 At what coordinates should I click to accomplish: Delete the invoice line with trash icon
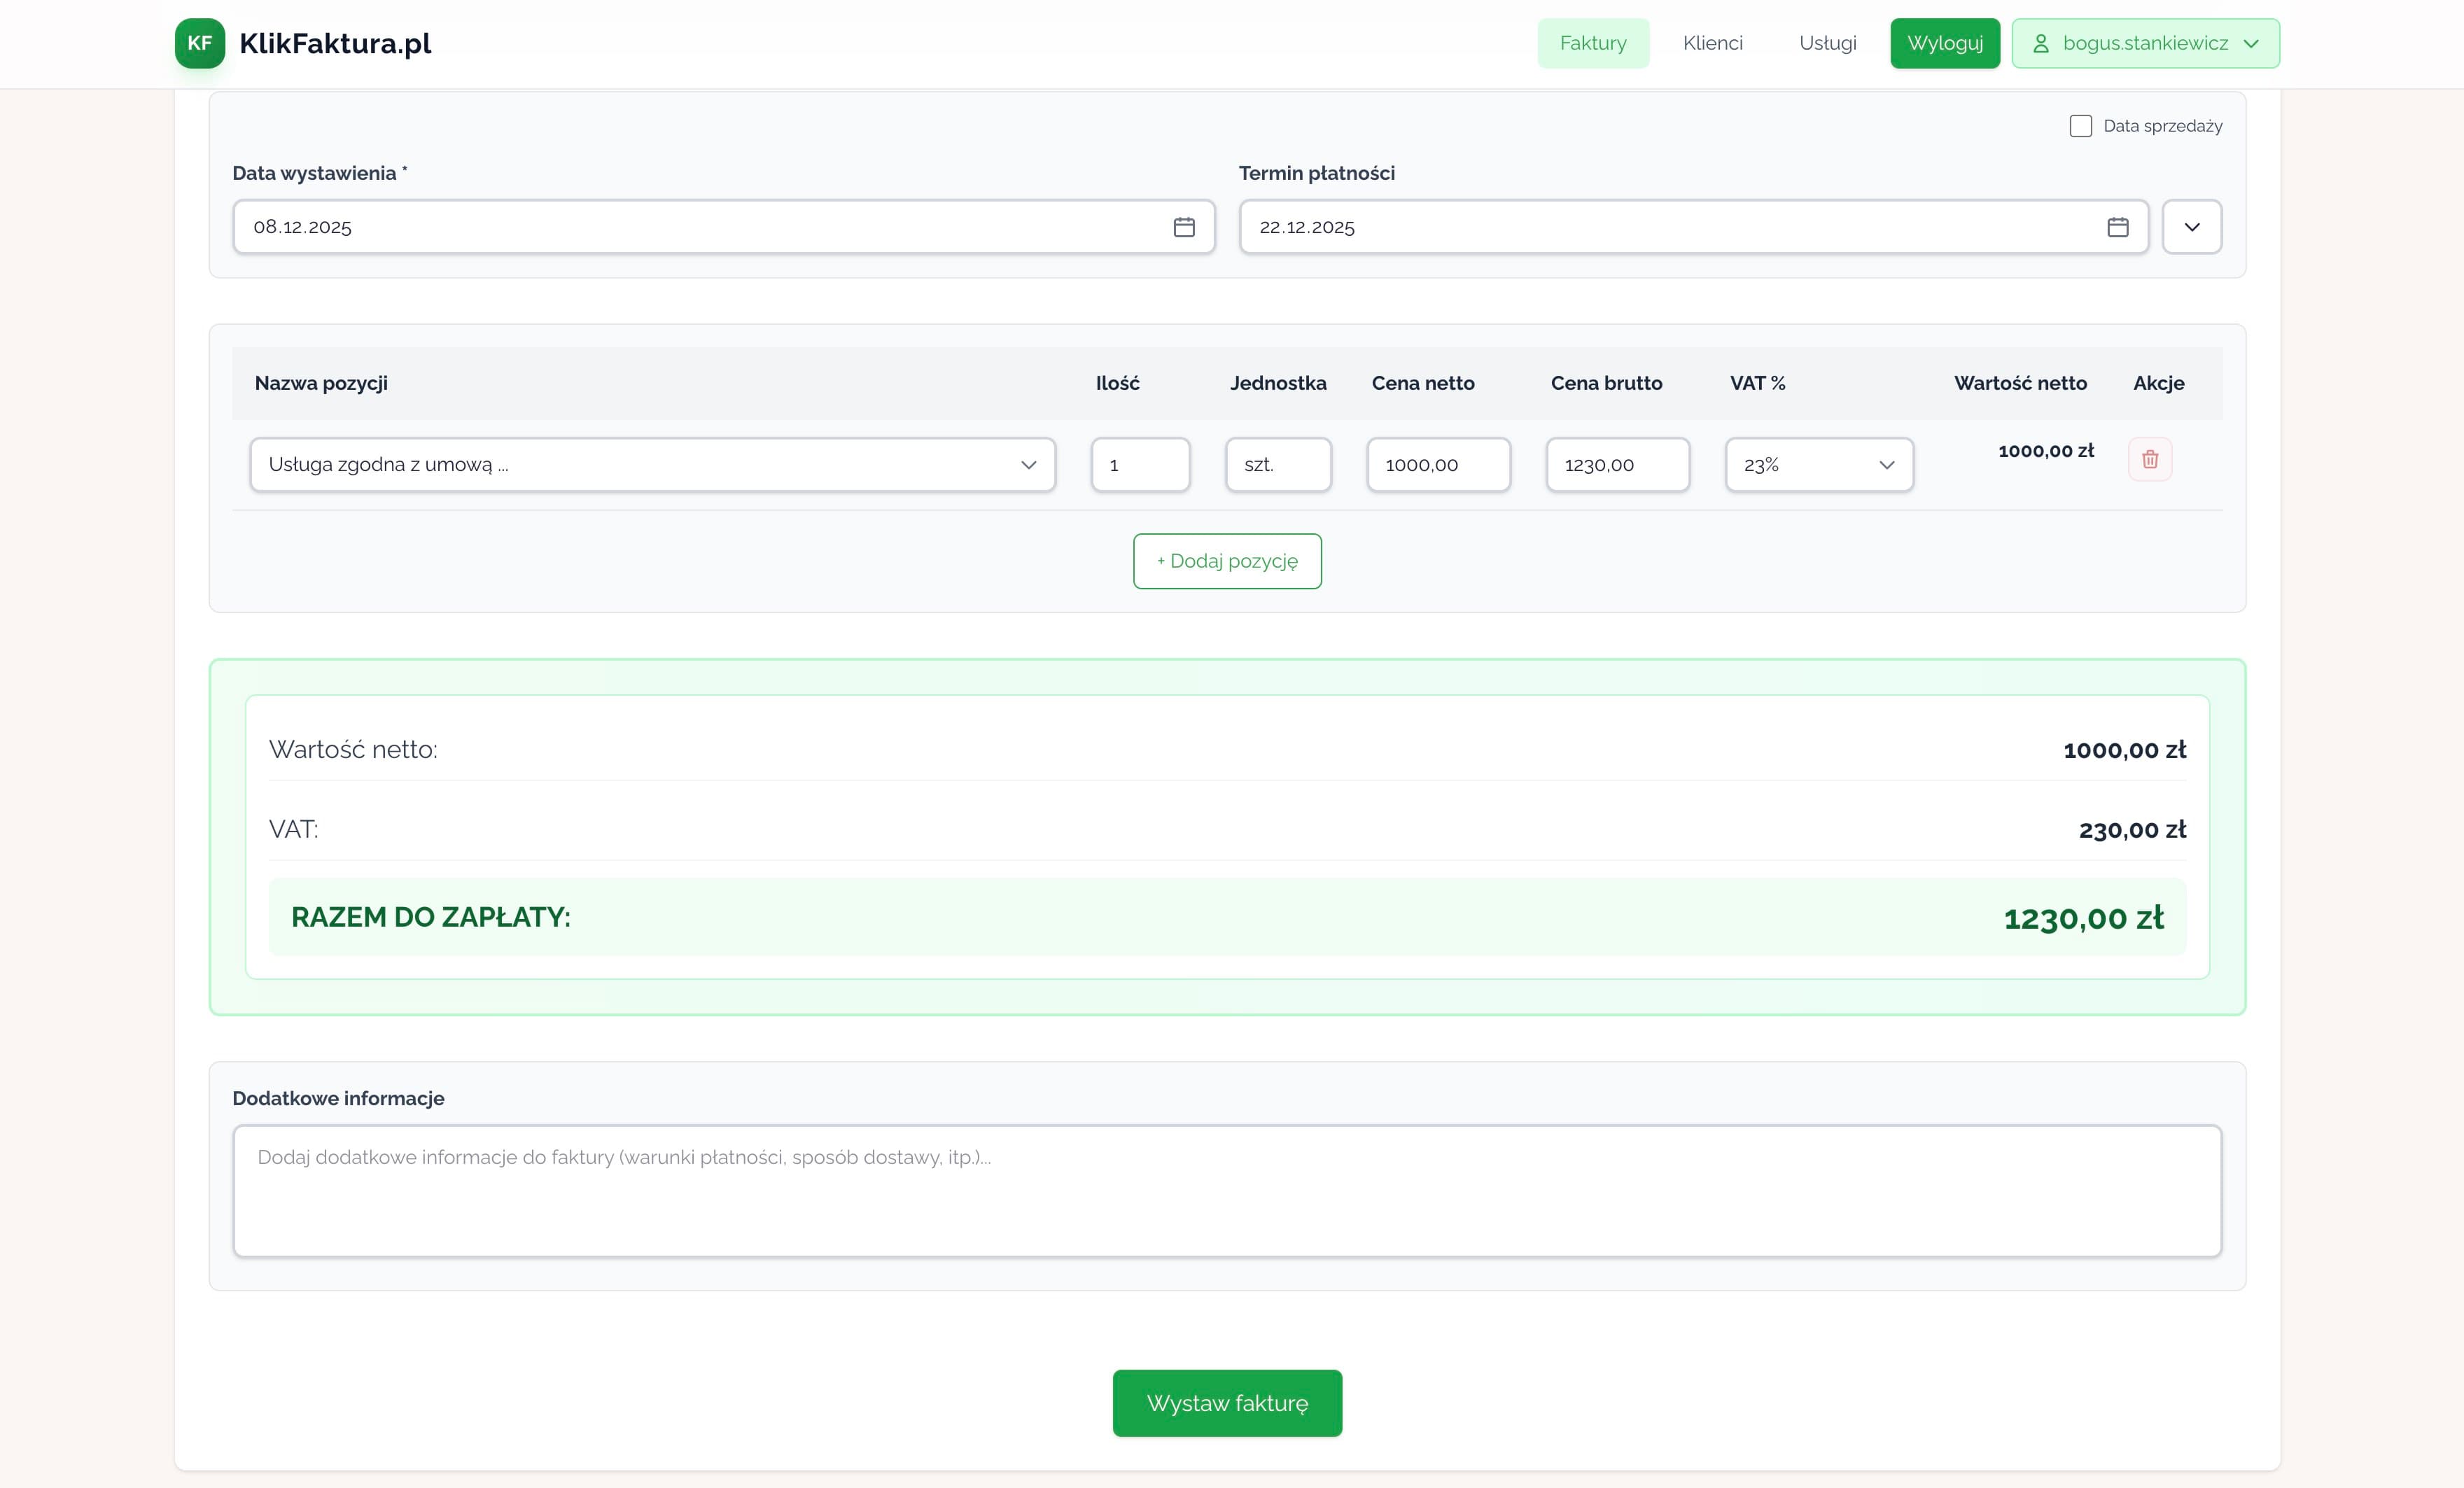click(x=2149, y=460)
